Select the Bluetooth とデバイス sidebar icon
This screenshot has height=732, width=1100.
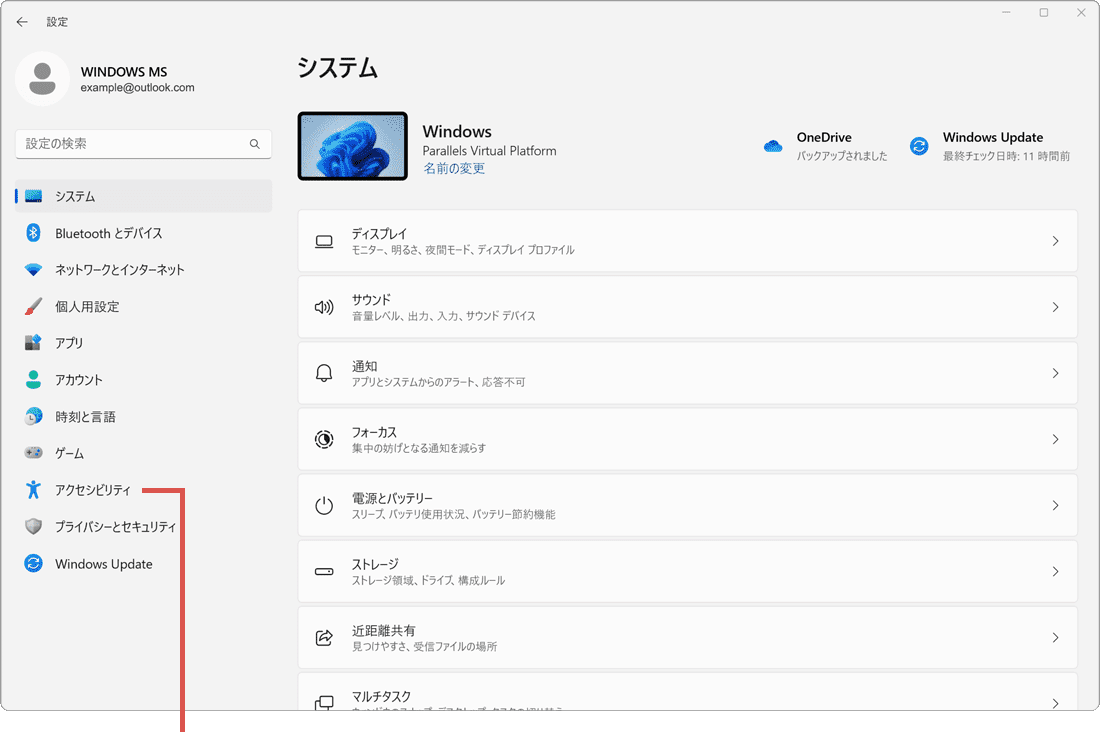(x=30, y=232)
